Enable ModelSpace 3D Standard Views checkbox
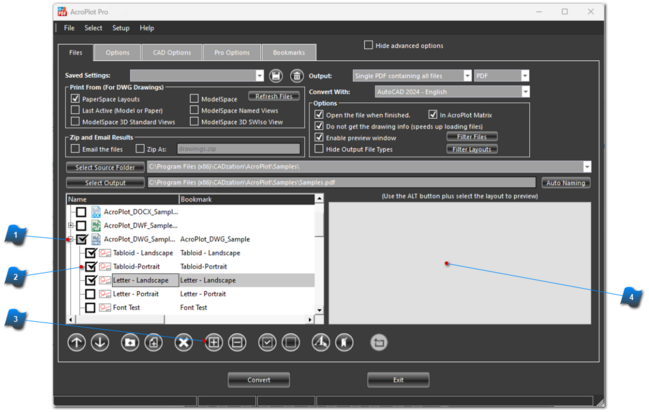 [x=75, y=121]
